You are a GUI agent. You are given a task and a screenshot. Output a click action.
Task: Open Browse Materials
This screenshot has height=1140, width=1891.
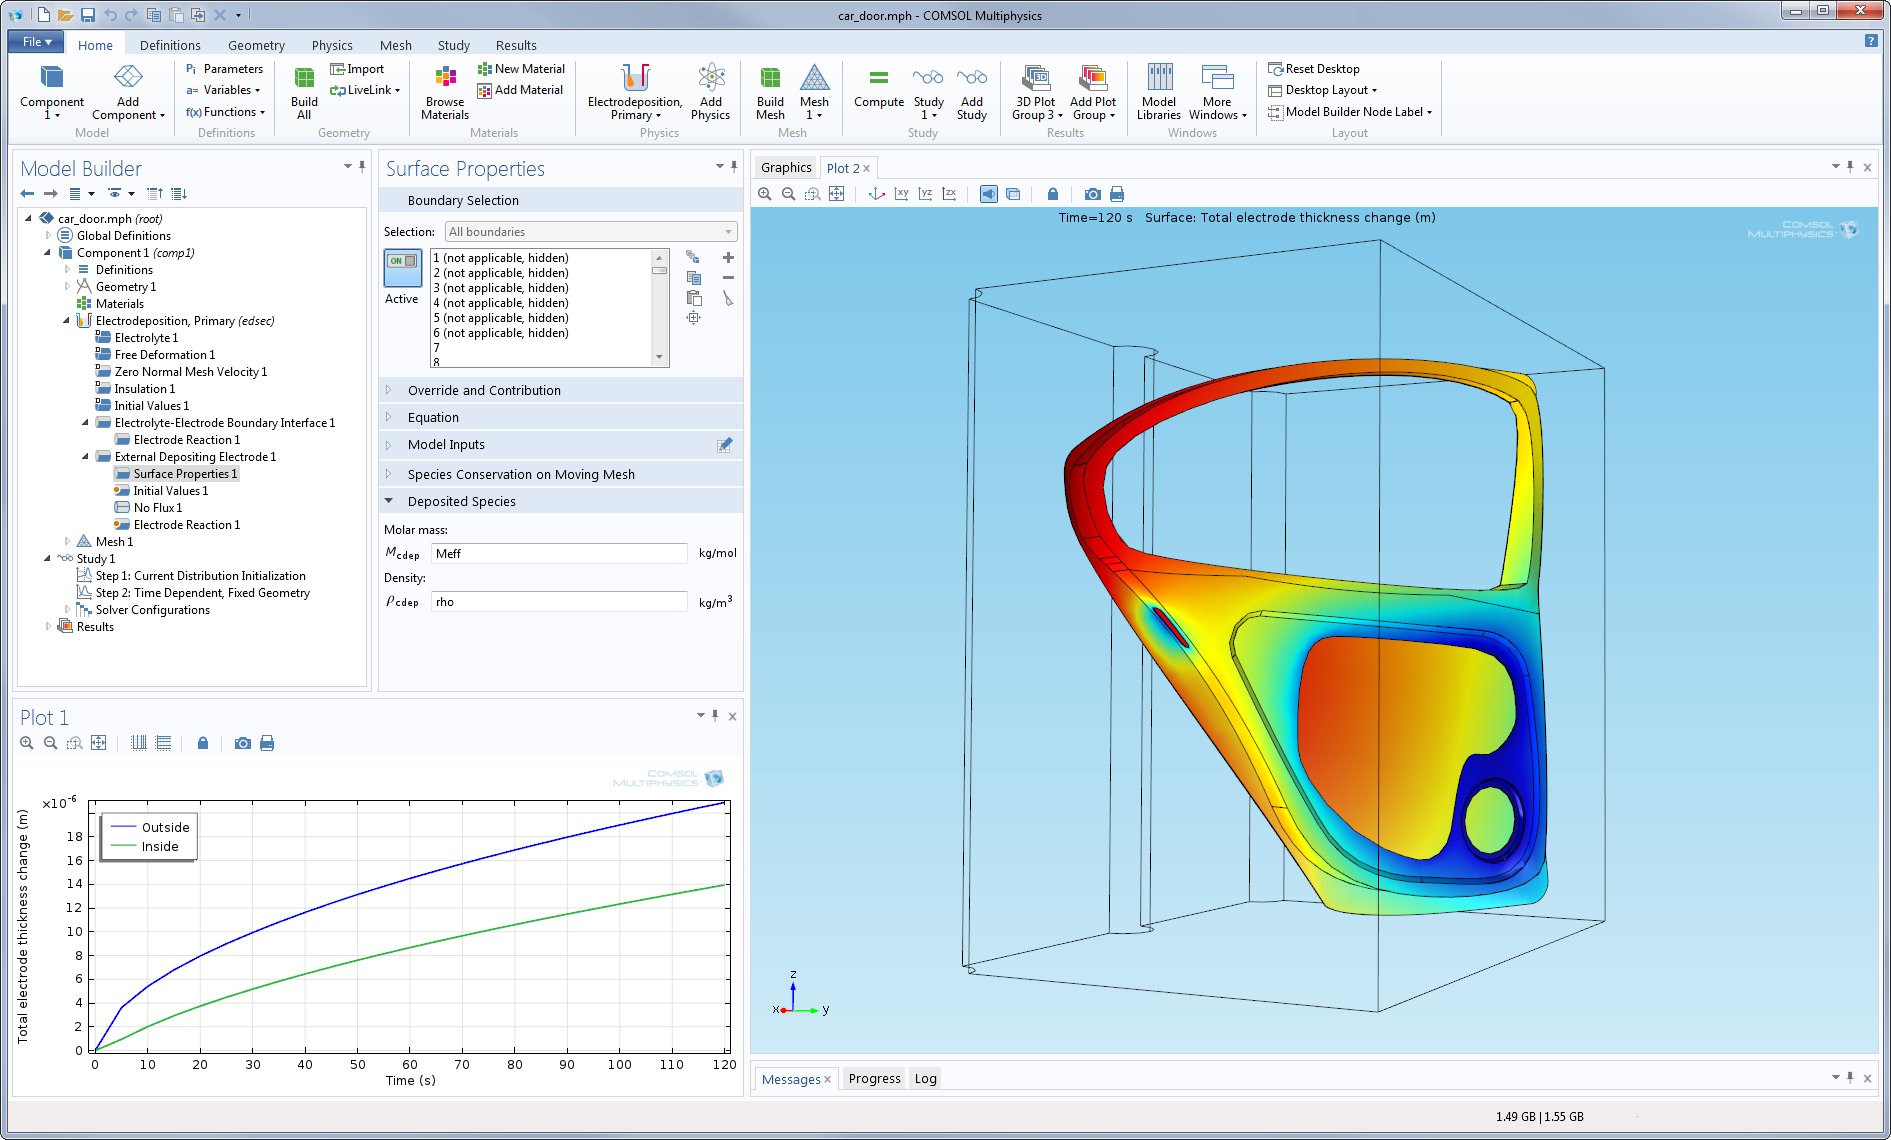tap(445, 92)
